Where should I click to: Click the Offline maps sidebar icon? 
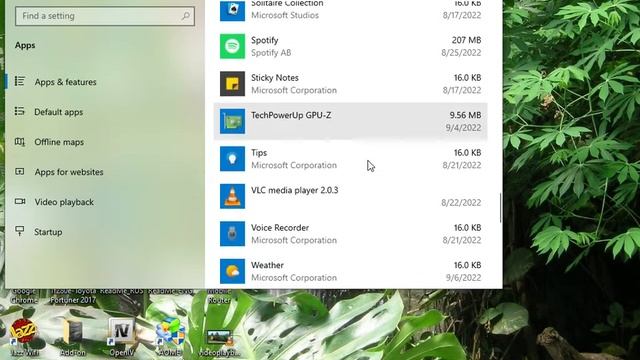[x=20, y=142]
